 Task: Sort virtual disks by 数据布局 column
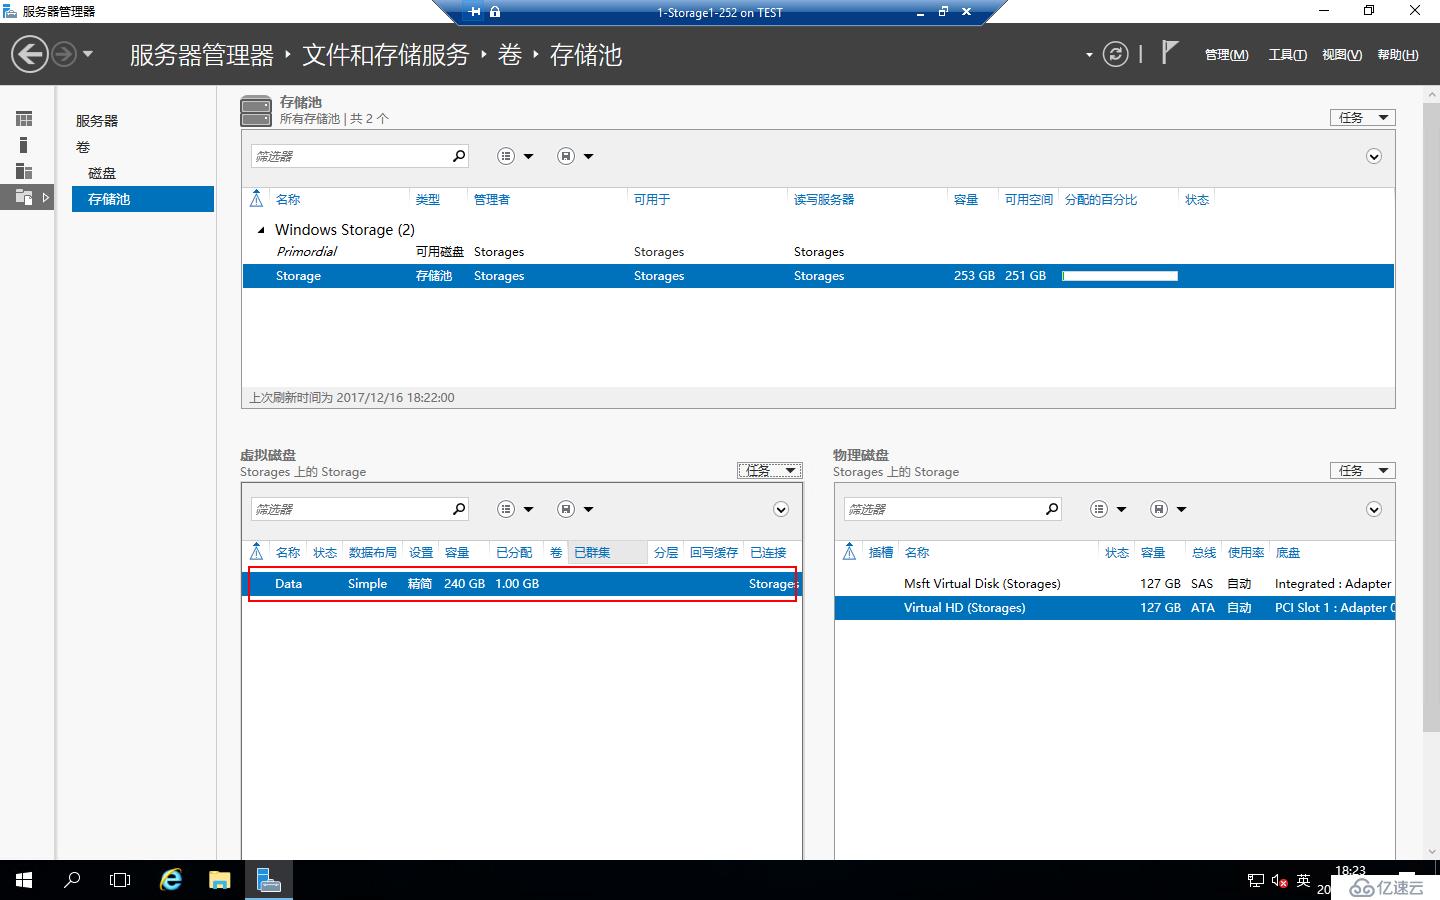click(x=372, y=553)
